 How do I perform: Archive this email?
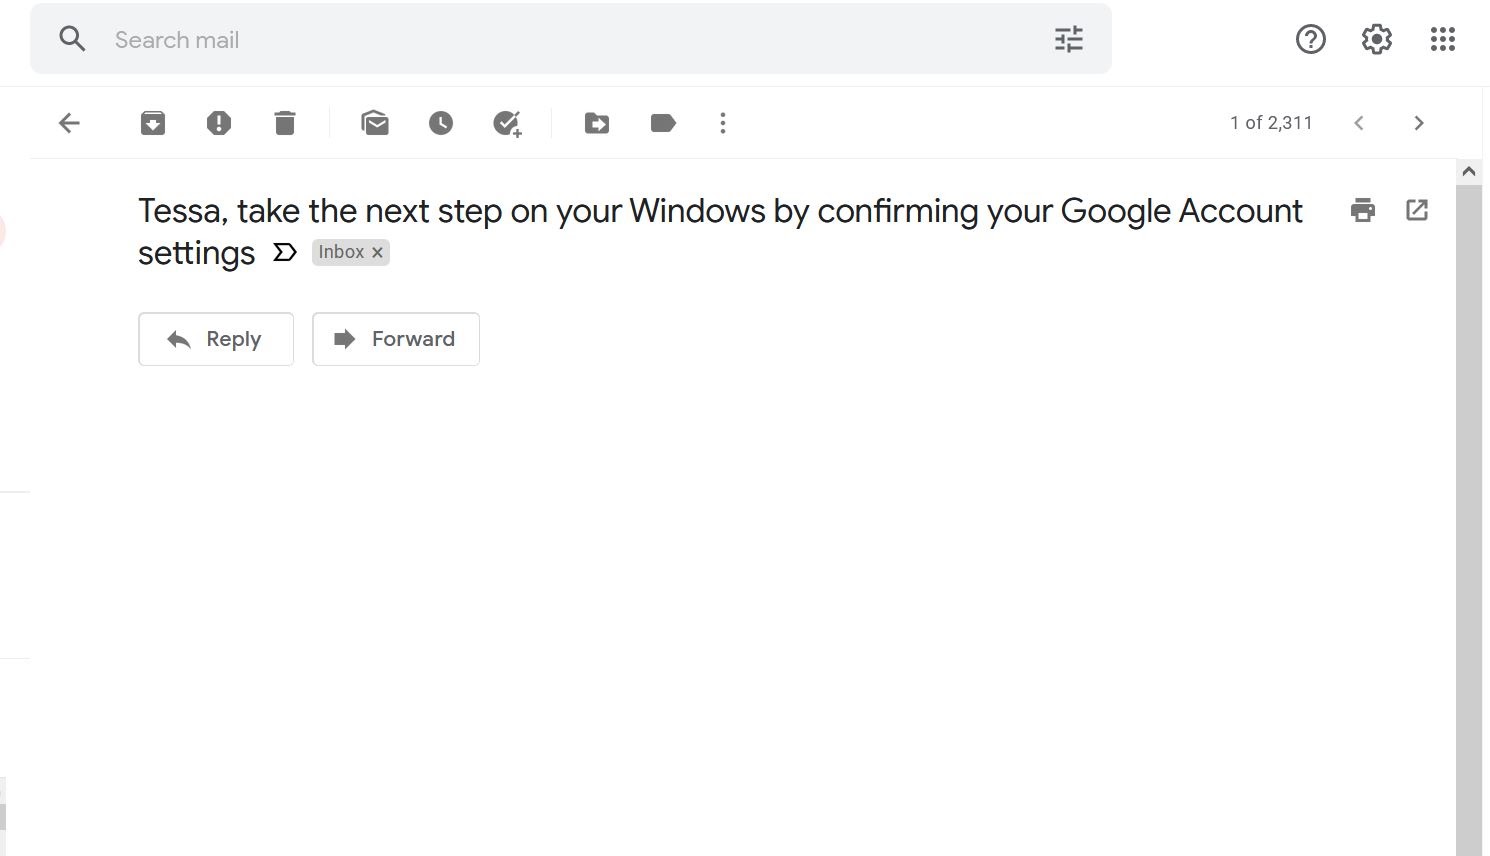click(152, 122)
